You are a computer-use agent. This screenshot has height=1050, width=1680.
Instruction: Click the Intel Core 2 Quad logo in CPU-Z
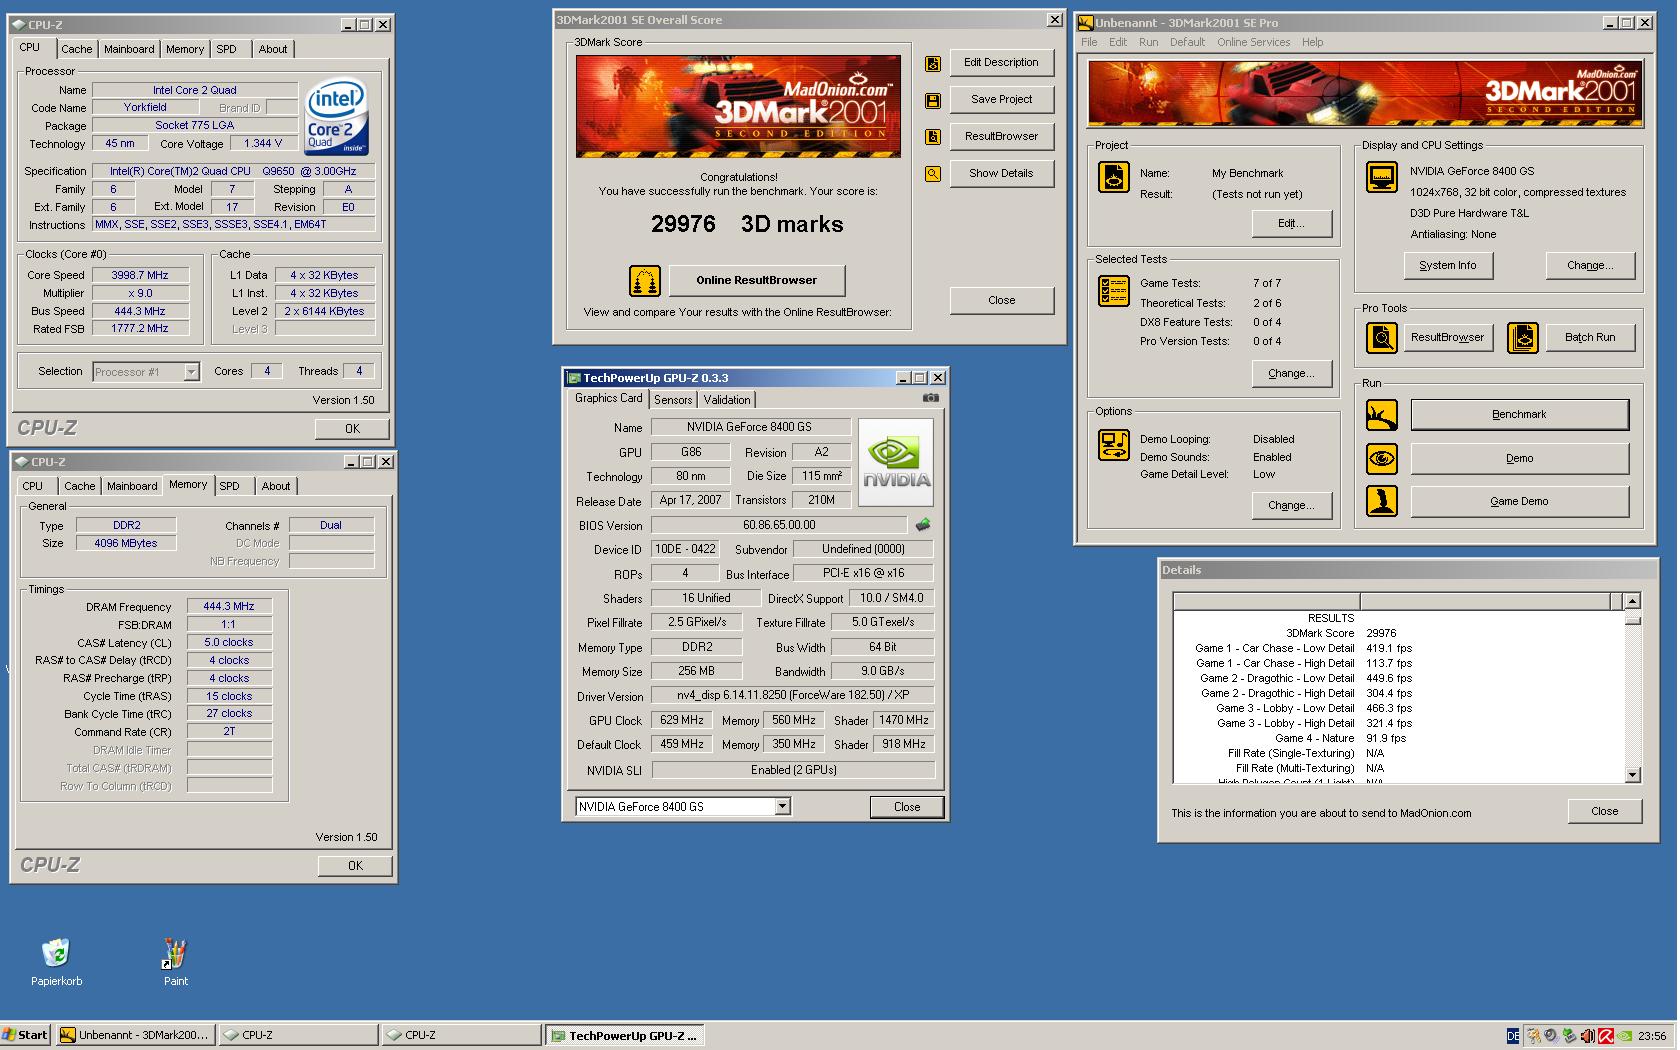(336, 116)
